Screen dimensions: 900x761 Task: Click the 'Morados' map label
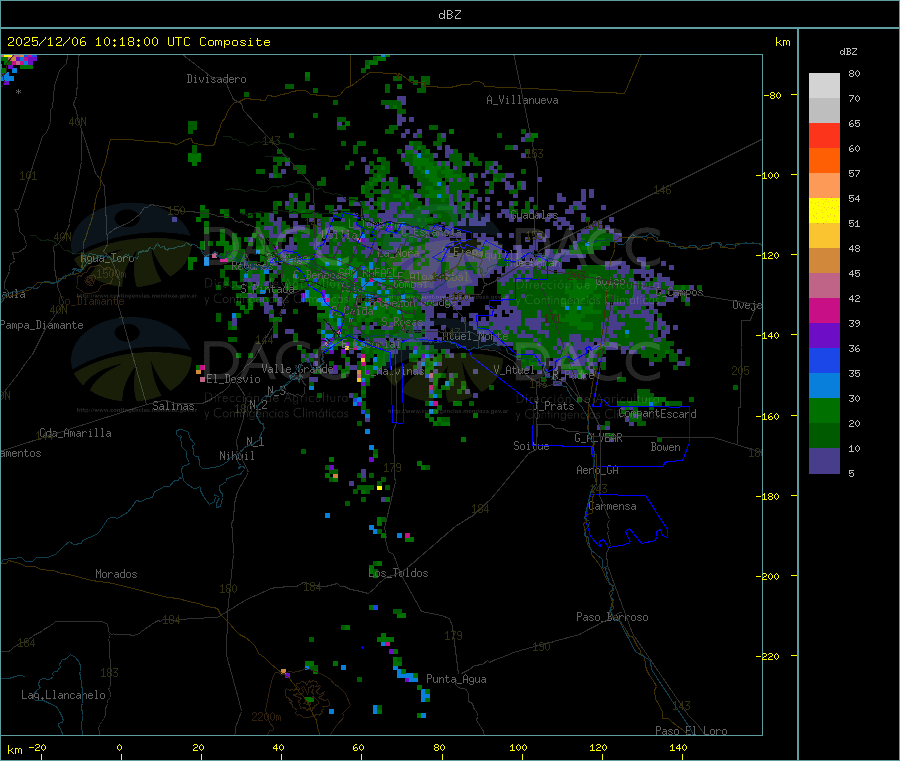coord(116,574)
